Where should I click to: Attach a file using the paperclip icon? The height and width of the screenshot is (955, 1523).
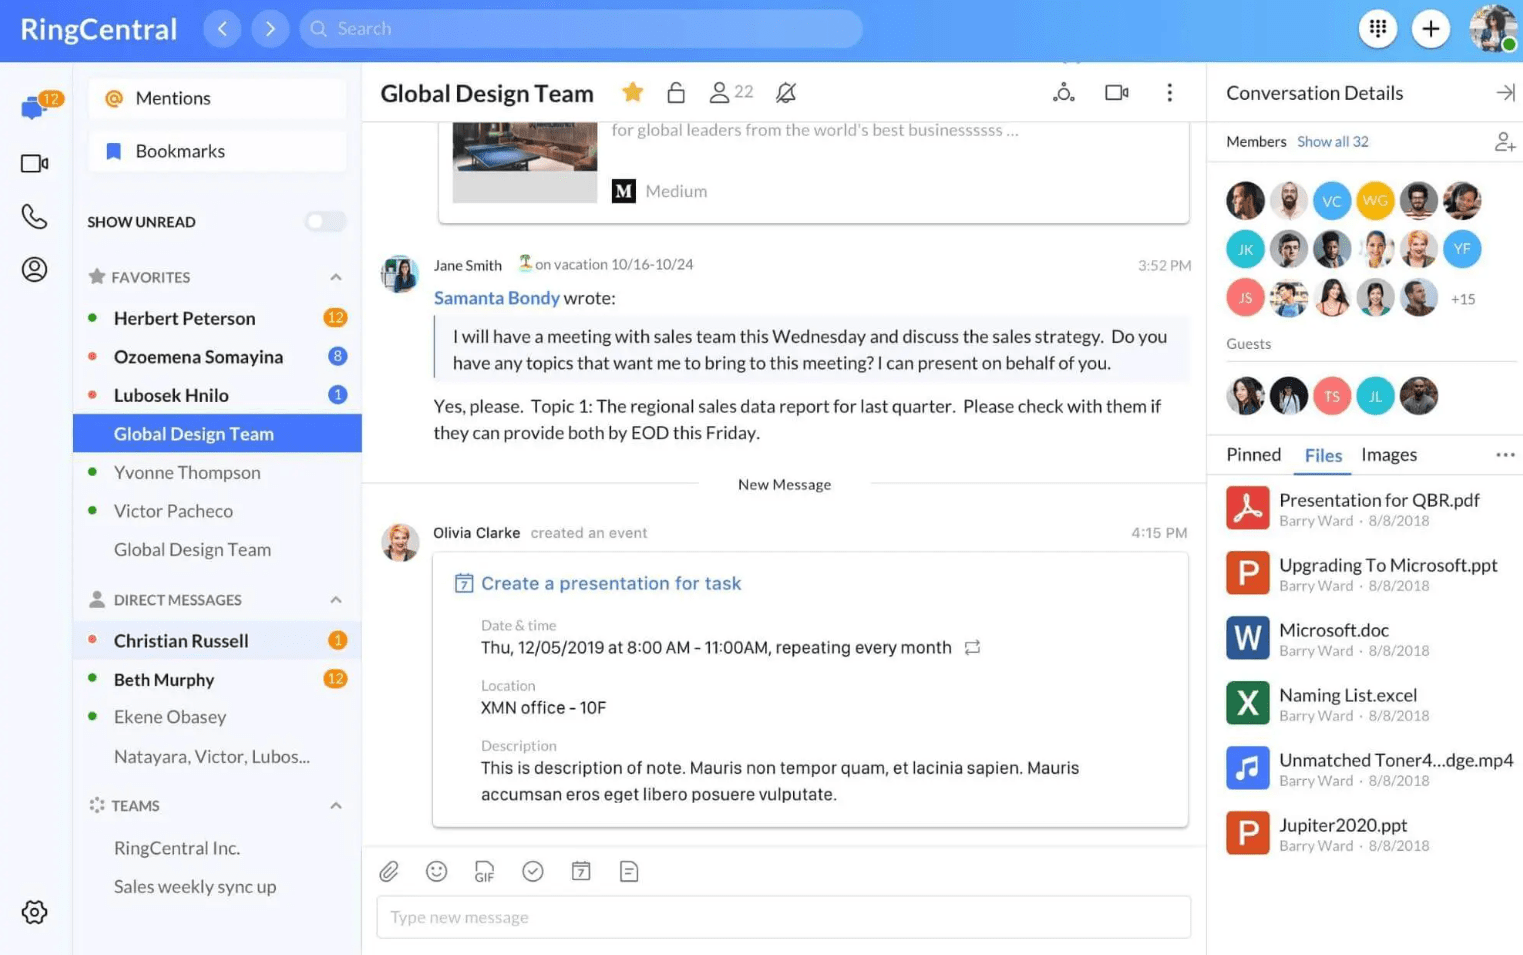click(x=389, y=871)
